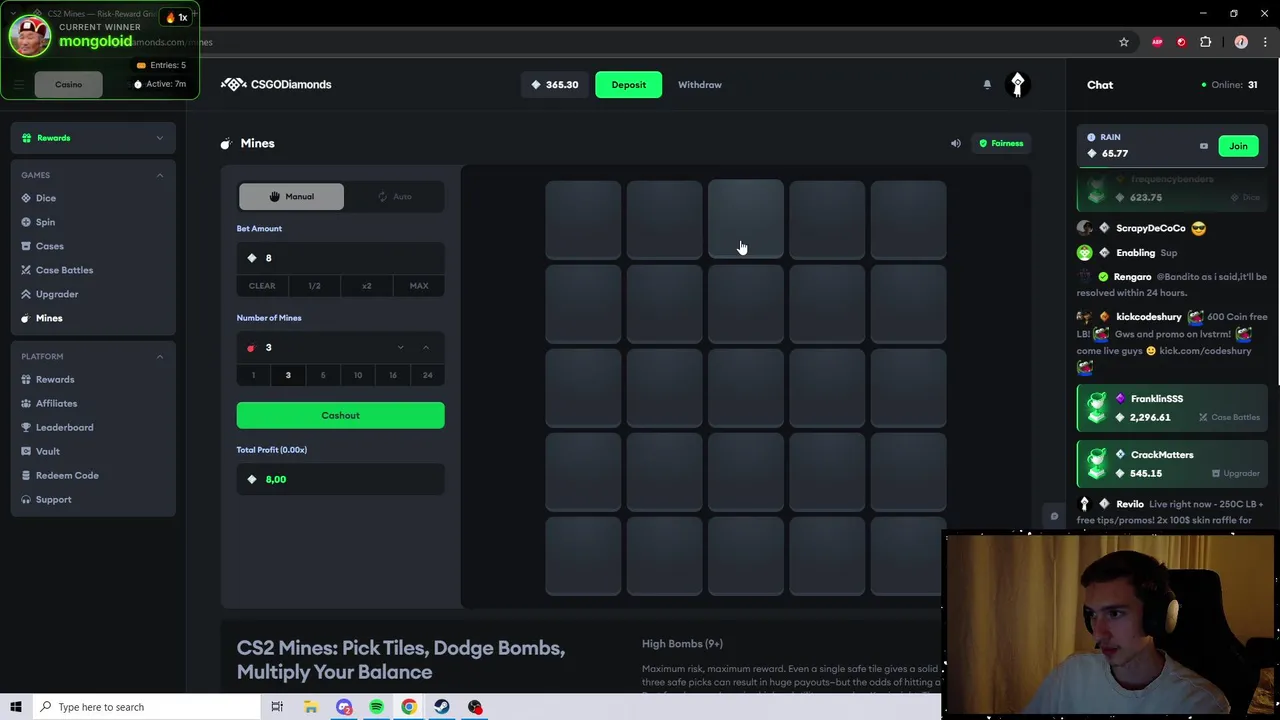Viewport: 1280px width, 720px height.
Task: Select 5 mines preset
Action: pyautogui.click(x=323, y=375)
